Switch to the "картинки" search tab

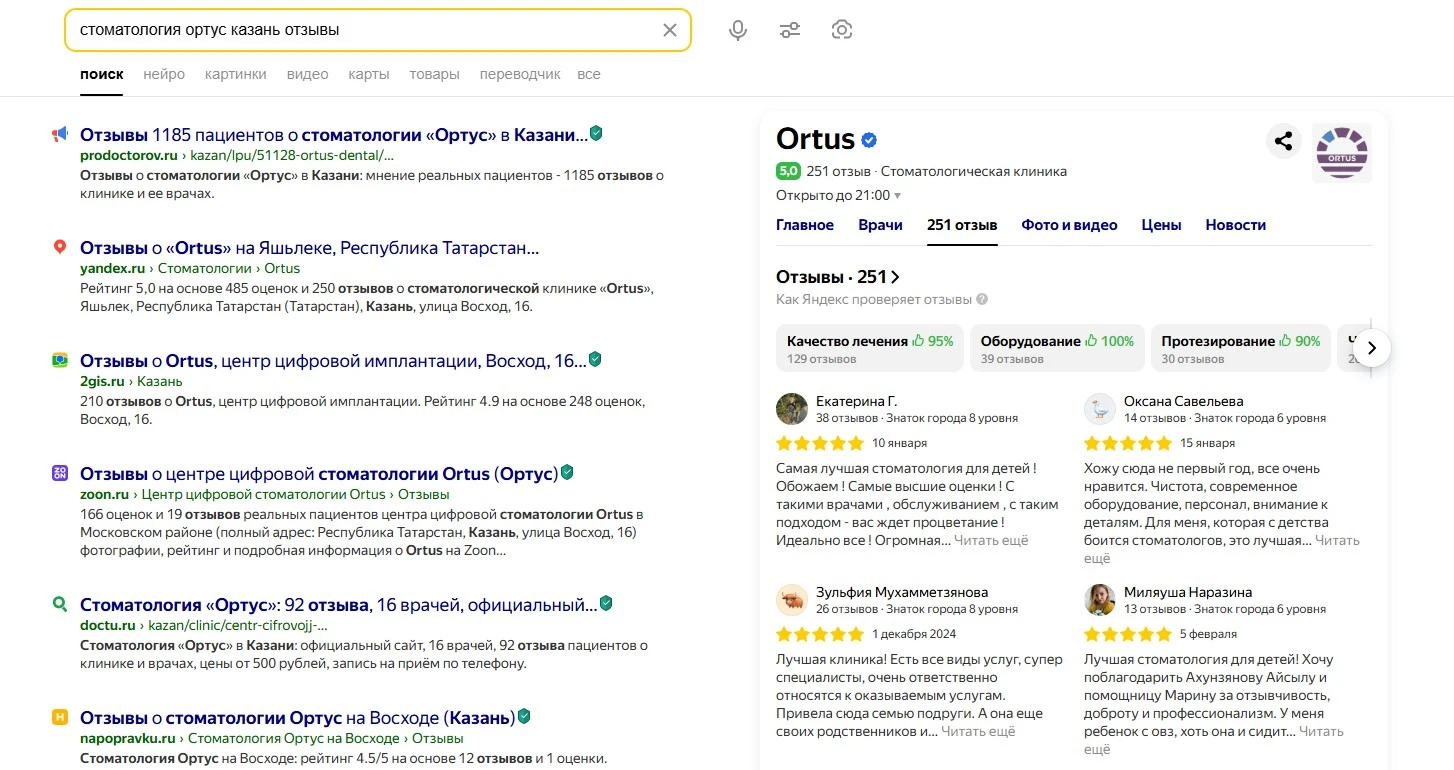[x=235, y=74]
